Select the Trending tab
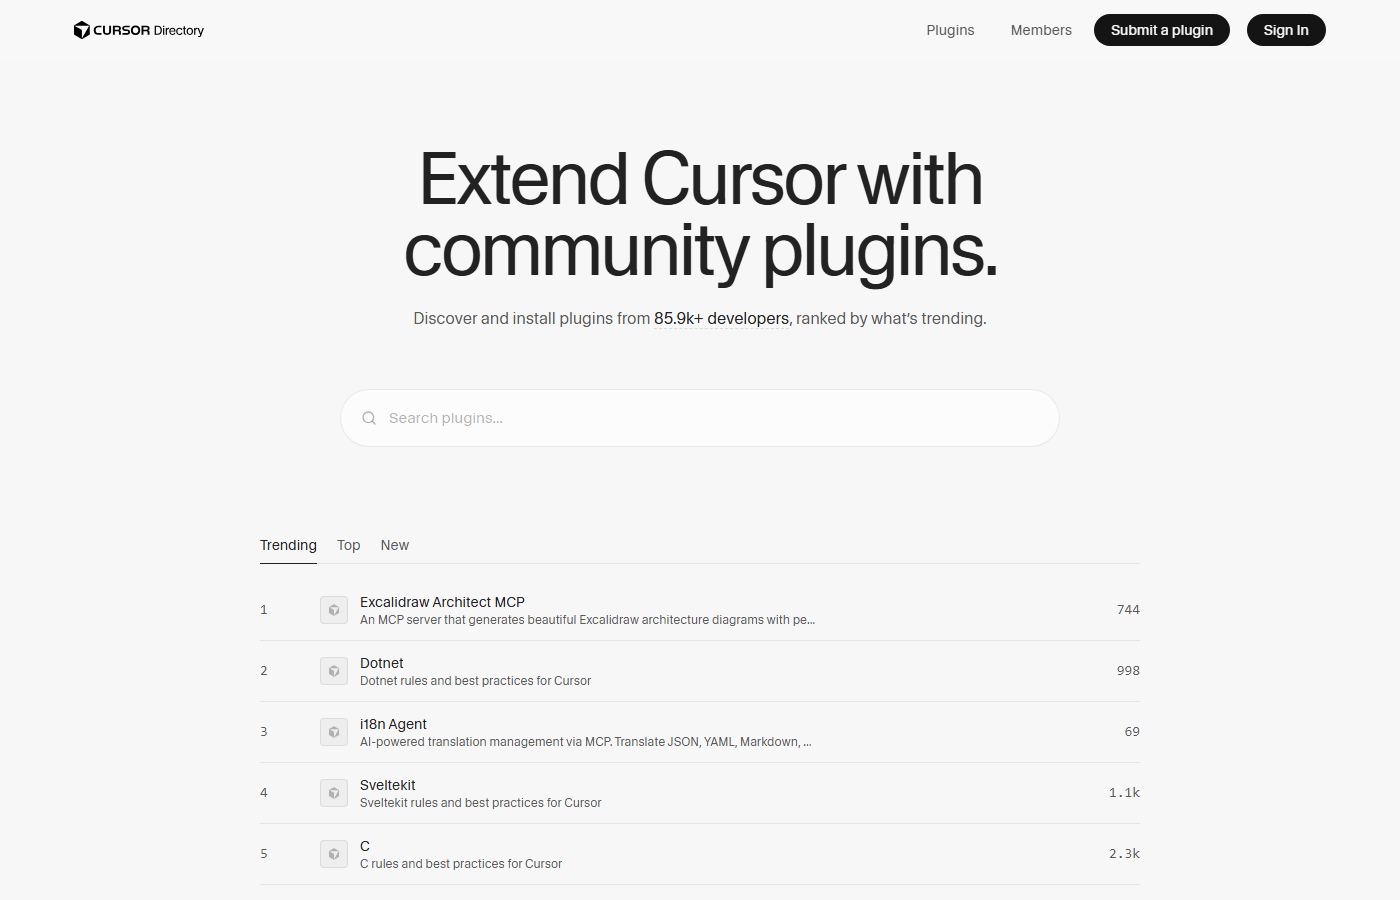Image resolution: width=1400 pixels, height=900 pixels. pyautogui.click(x=288, y=545)
